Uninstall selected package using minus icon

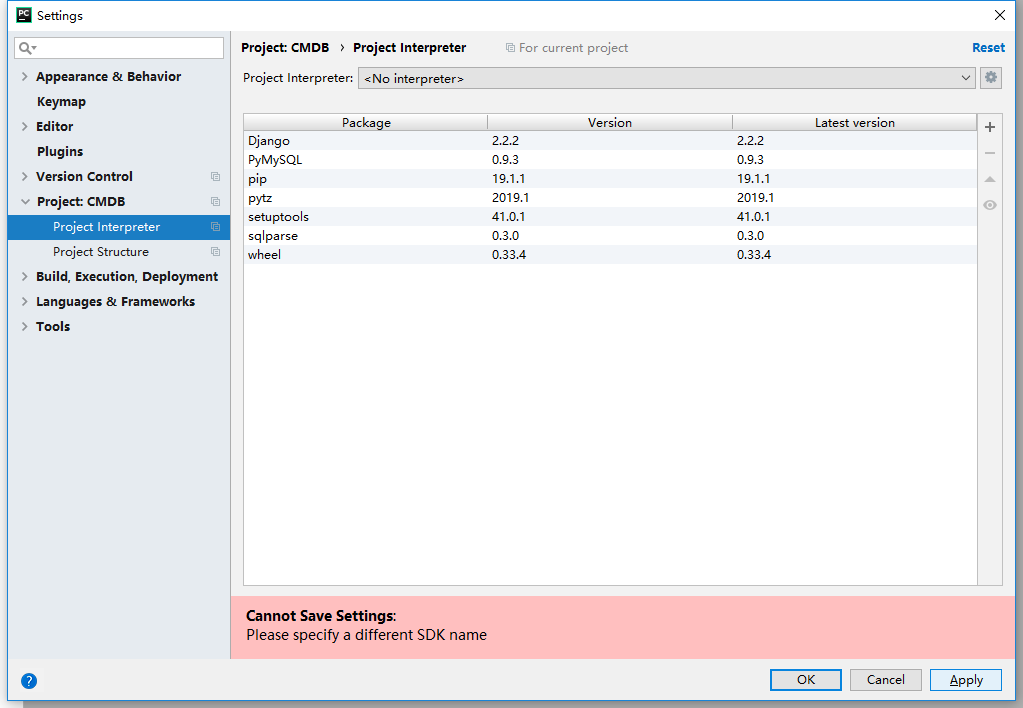[x=989, y=153]
